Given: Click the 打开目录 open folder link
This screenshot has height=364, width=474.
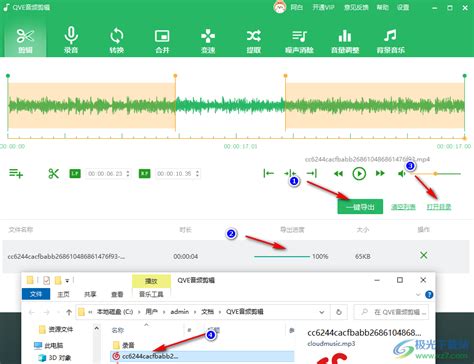Looking at the screenshot, I should 439,207.
